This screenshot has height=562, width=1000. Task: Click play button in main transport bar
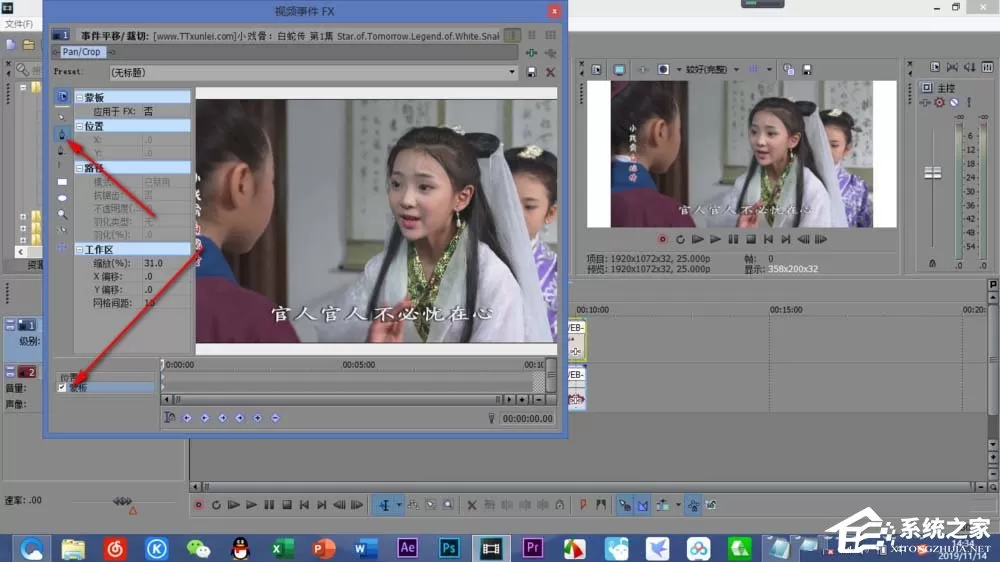point(251,505)
